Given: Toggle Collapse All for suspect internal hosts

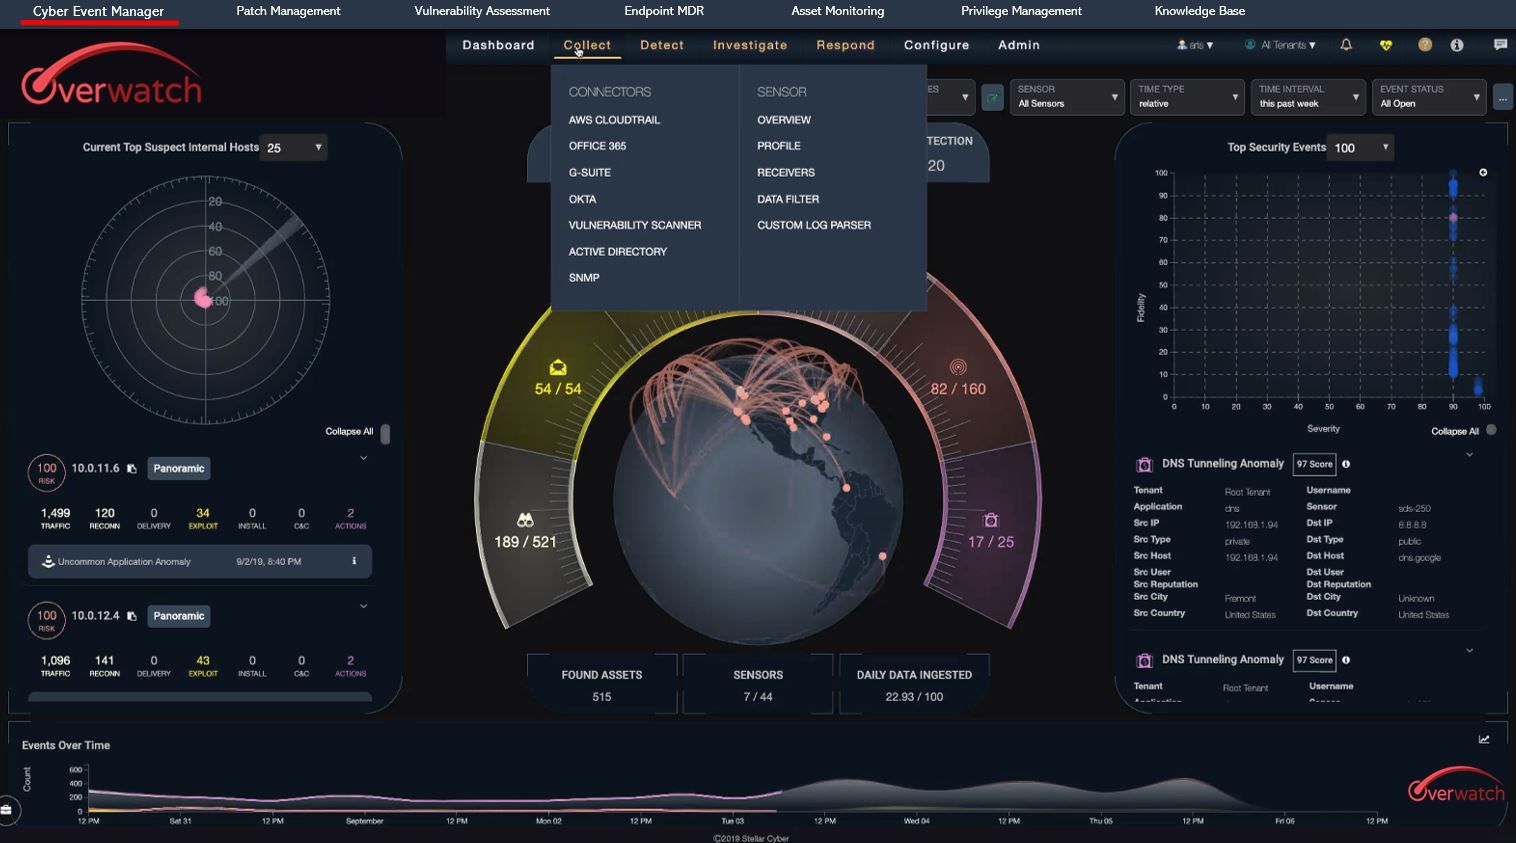Looking at the screenshot, I should click(385, 433).
